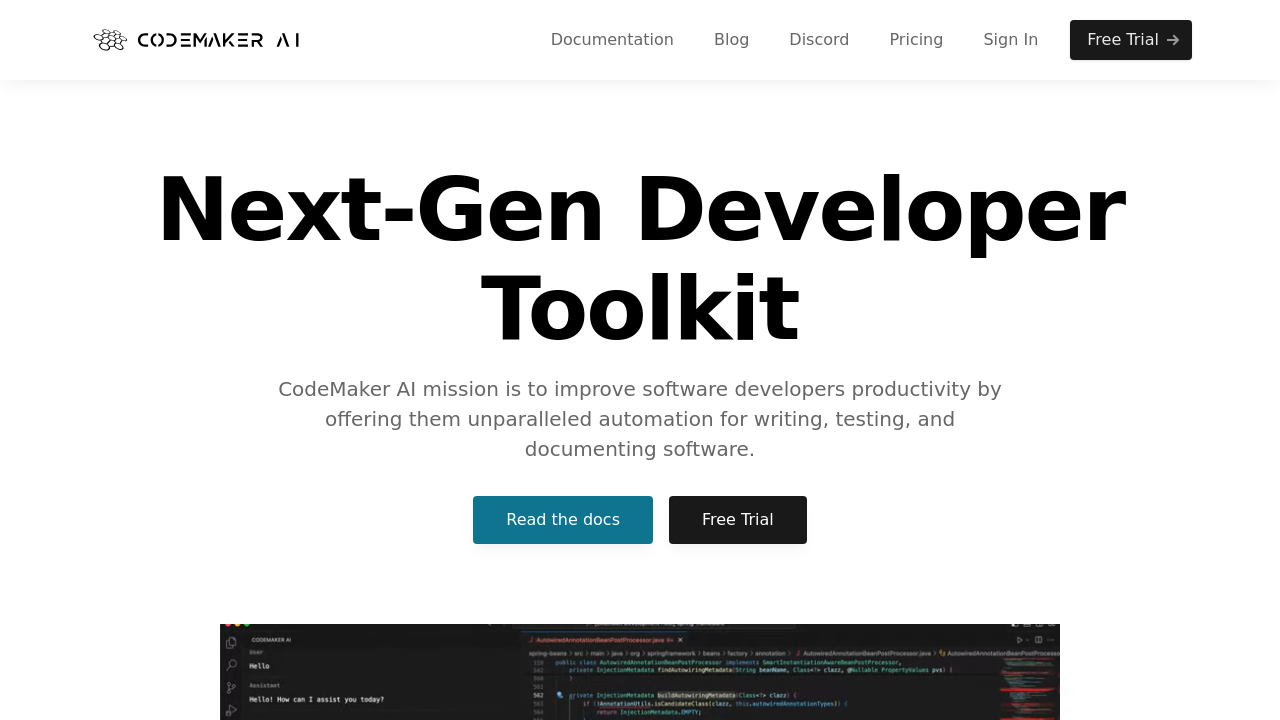This screenshot has height=720, width=1280.
Task: Click the Source Control icon in the sidebar
Action: pyautogui.click(x=231, y=687)
